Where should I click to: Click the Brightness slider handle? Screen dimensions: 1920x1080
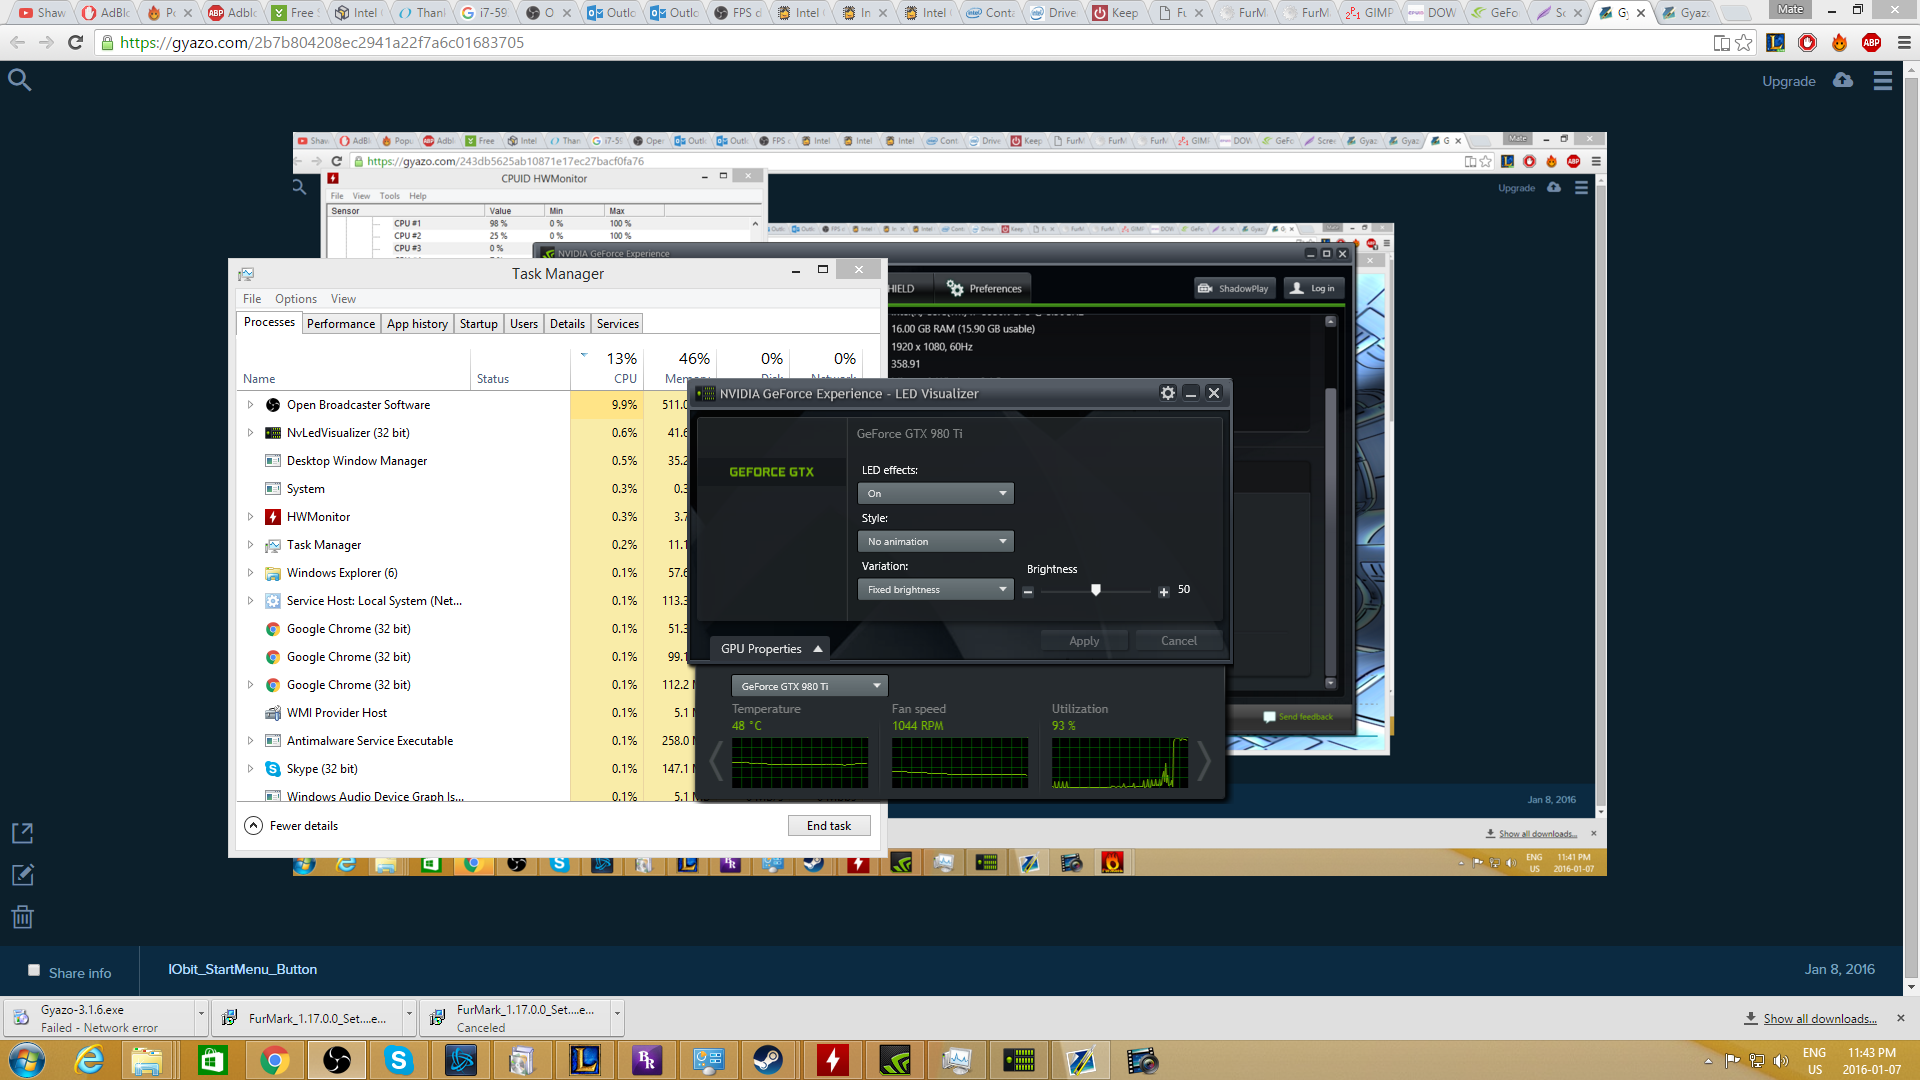1096,590
